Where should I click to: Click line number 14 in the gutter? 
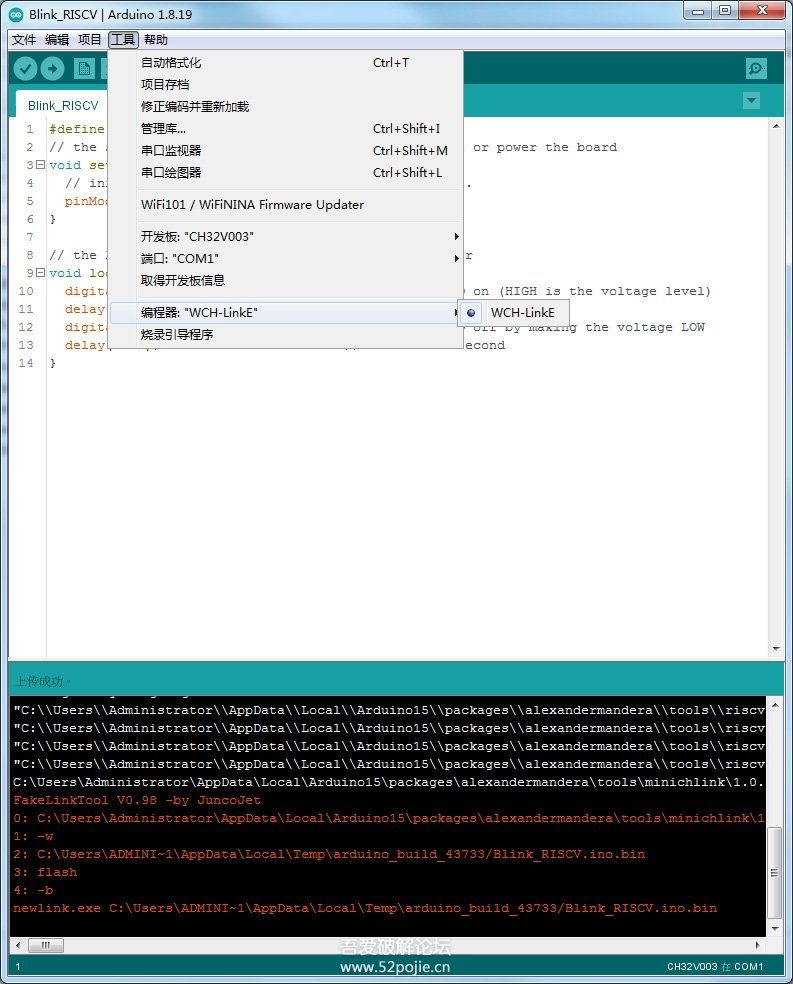pos(26,363)
